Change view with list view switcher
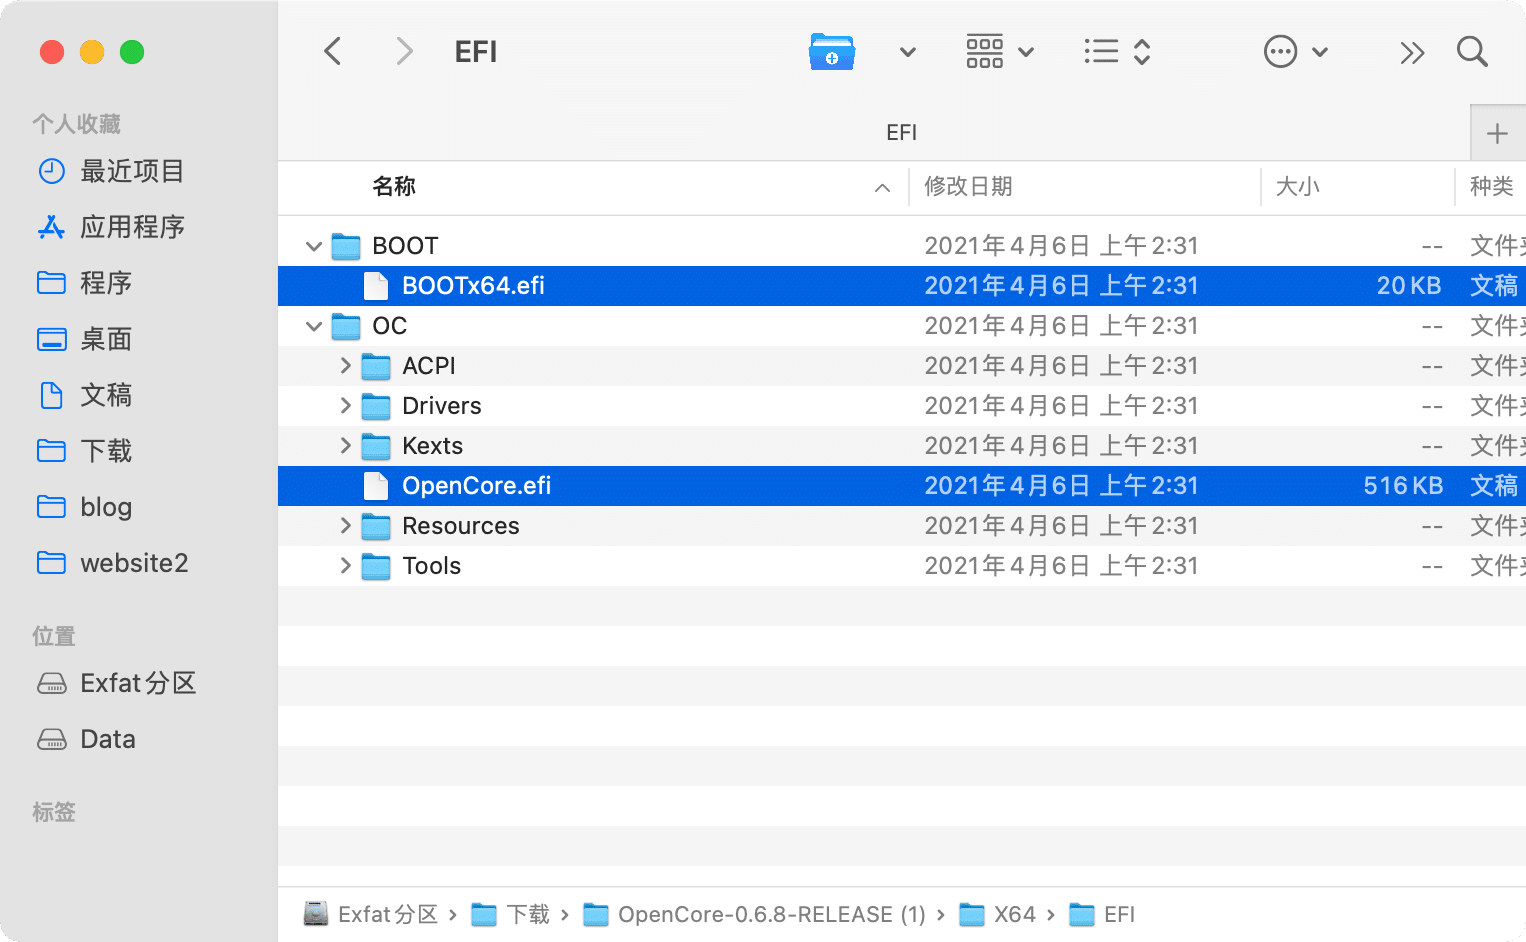Image resolution: width=1526 pixels, height=942 pixels. tap(1117, 52)
